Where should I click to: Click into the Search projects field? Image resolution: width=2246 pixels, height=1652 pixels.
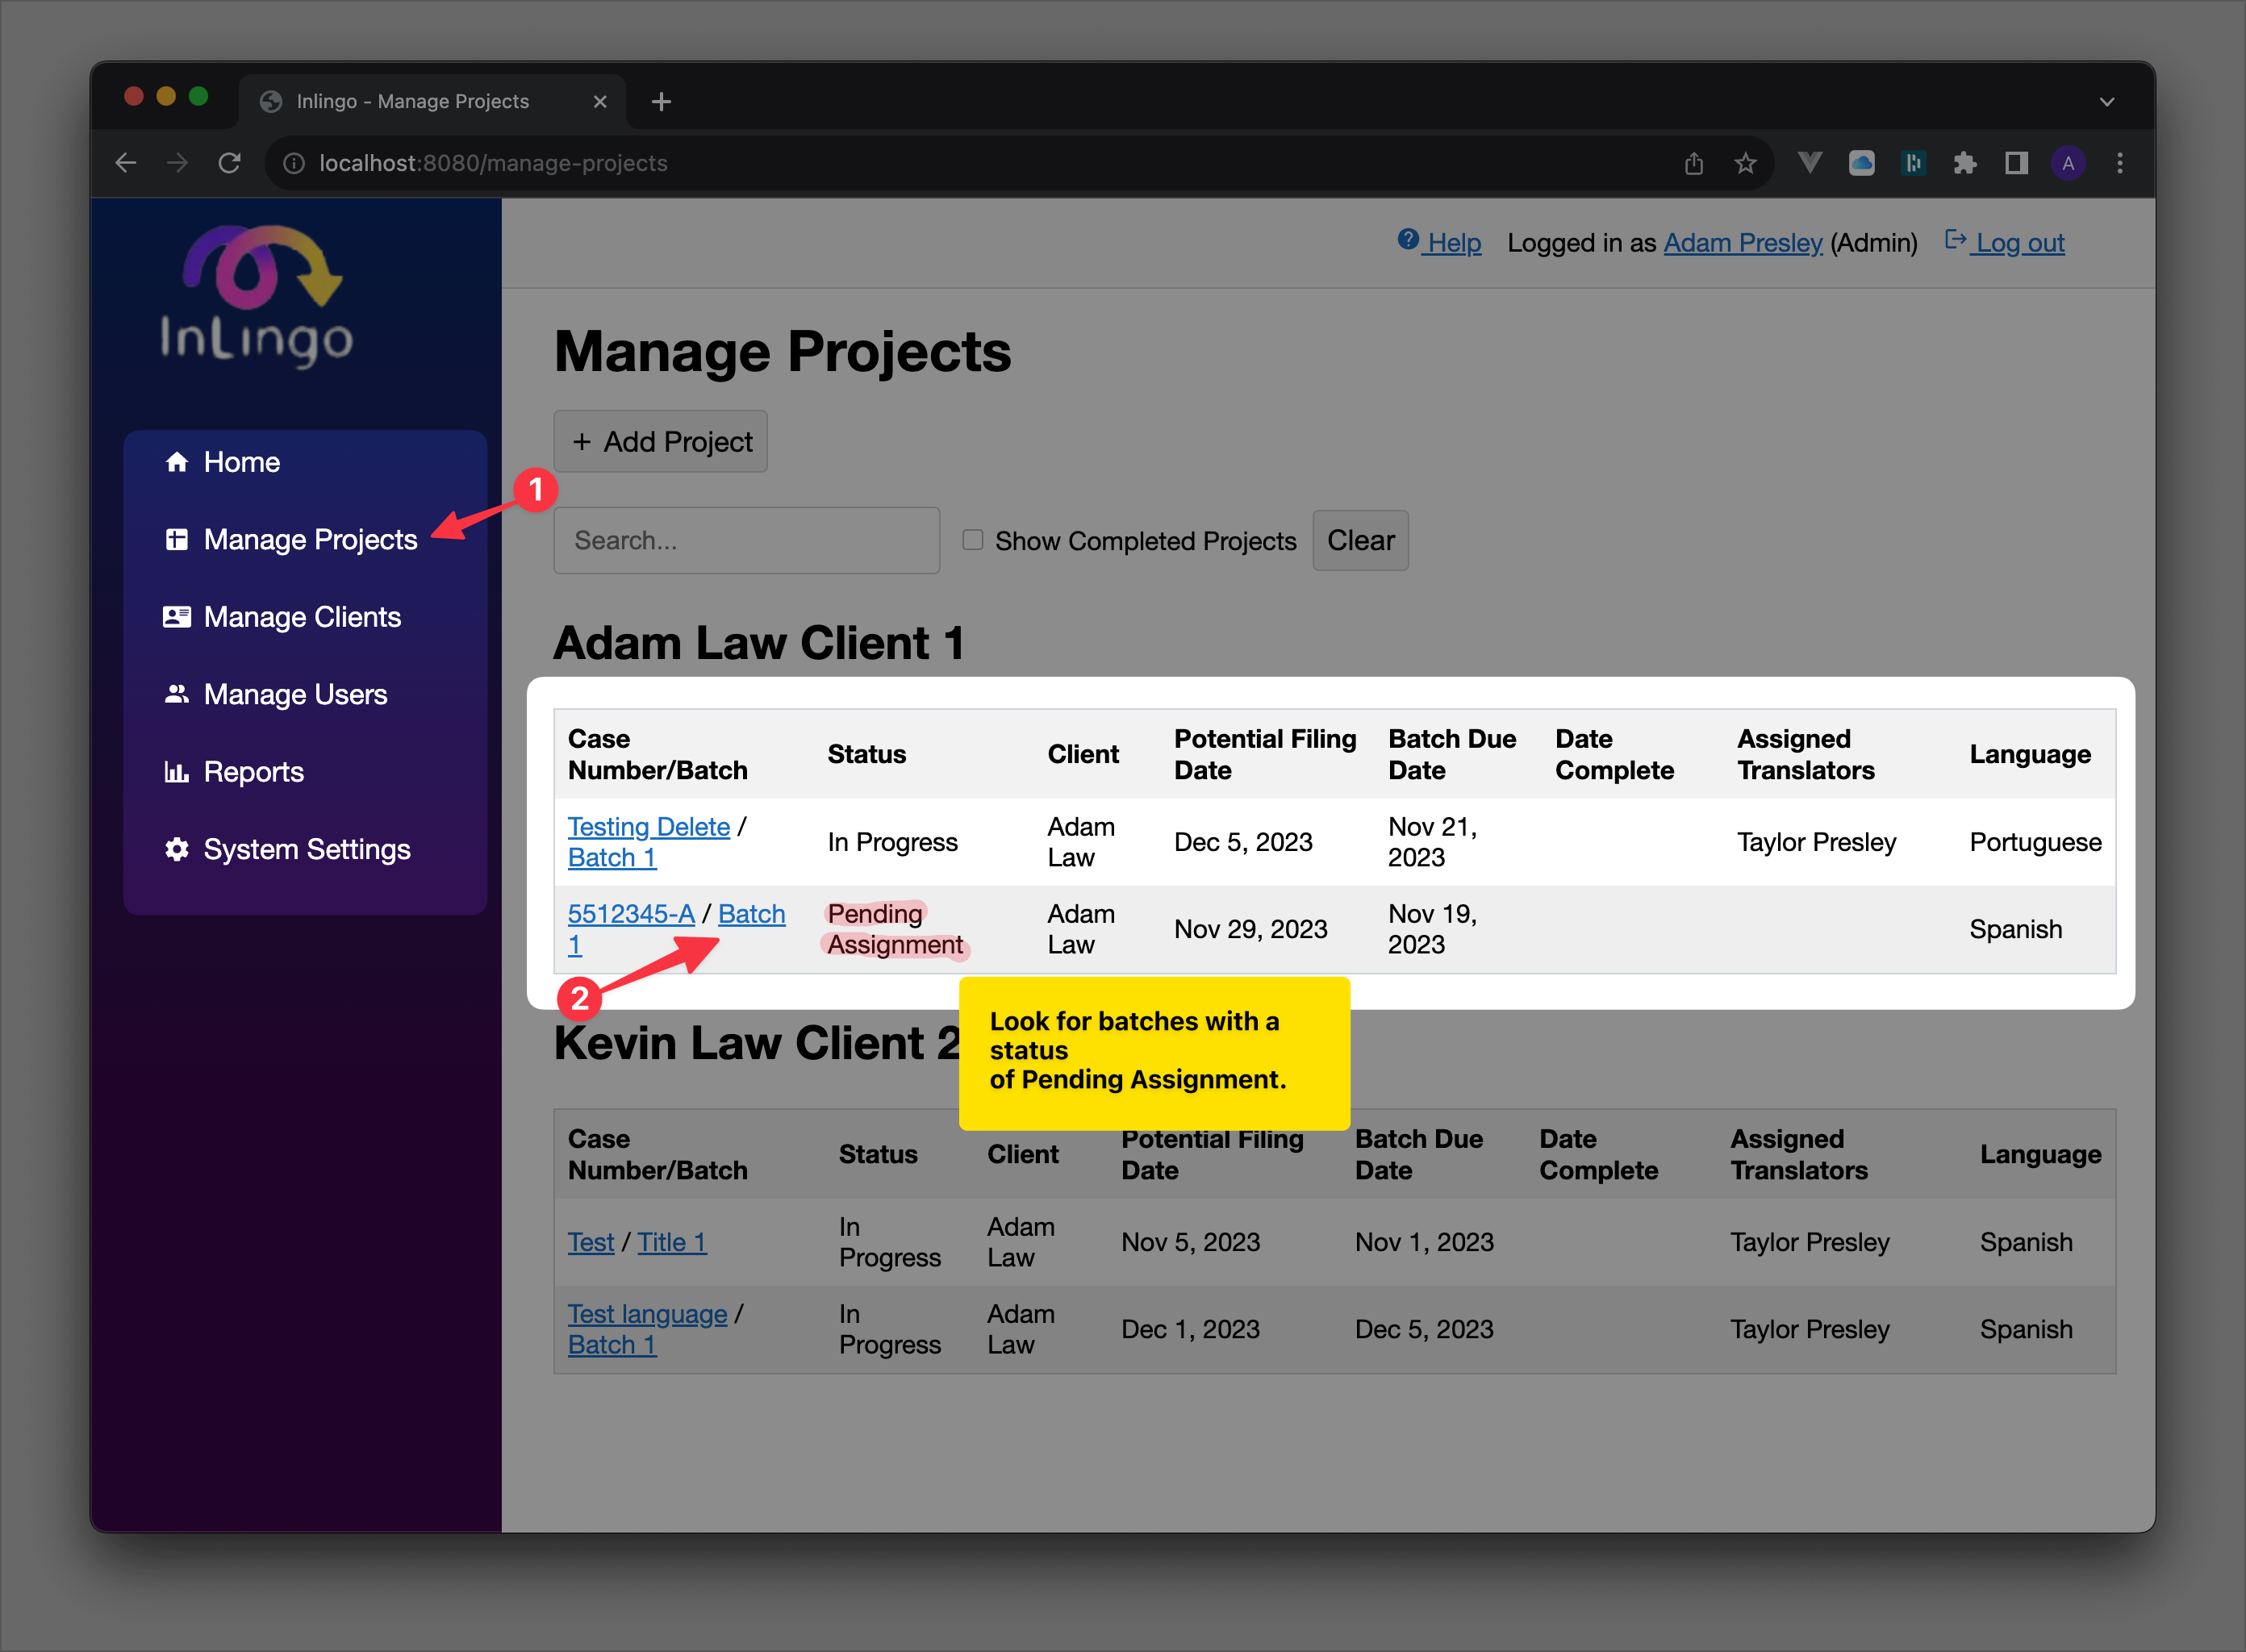coord(746,540)
